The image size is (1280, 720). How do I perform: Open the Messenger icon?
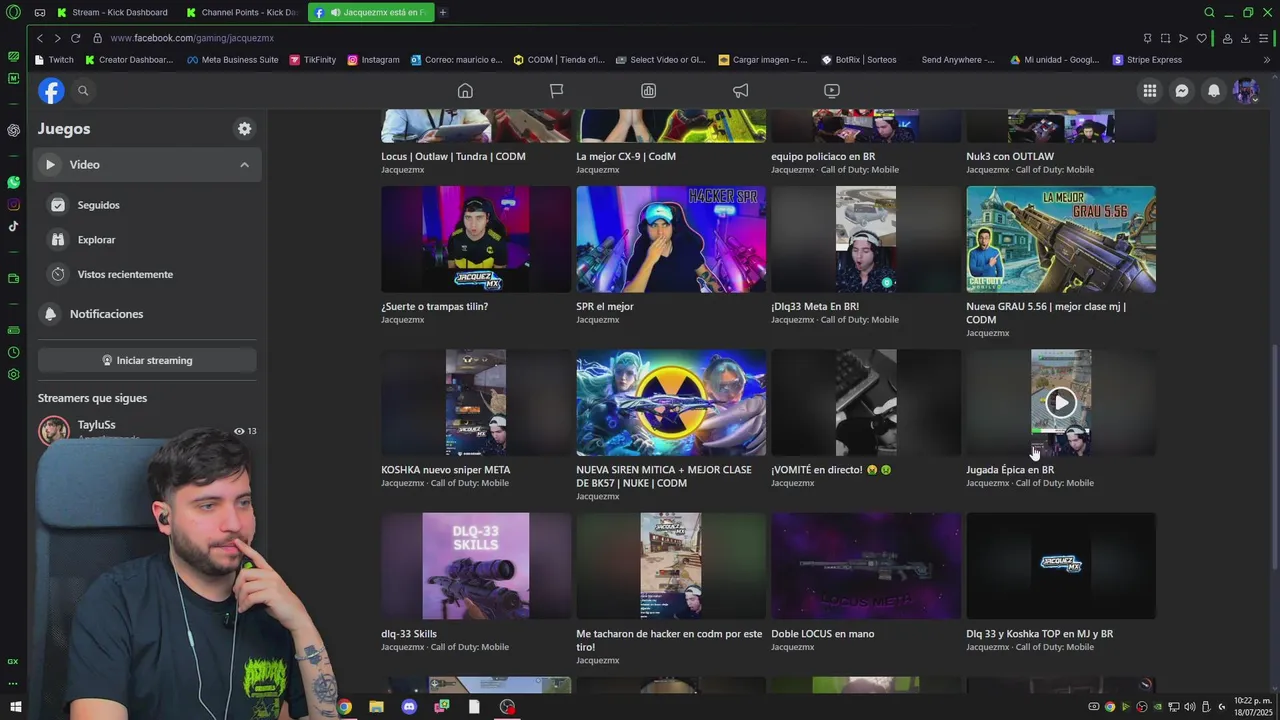click(1182, 91)
